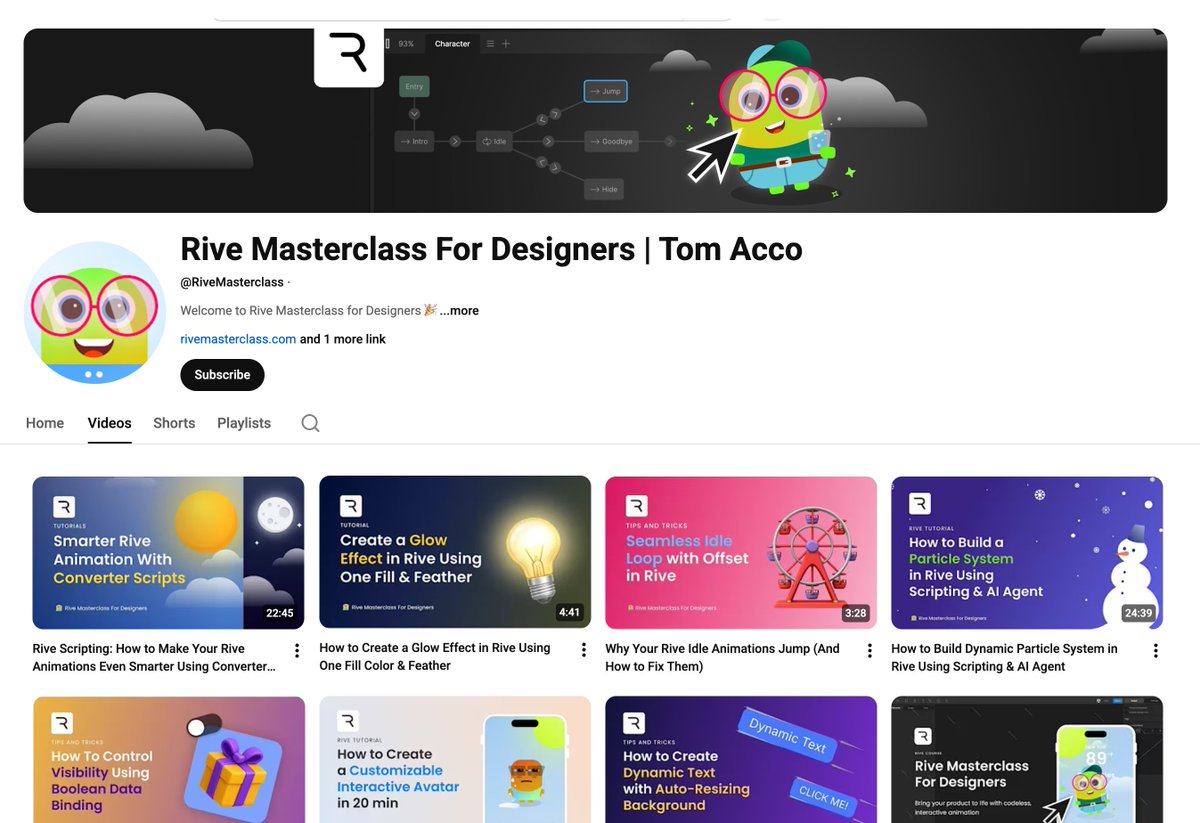Open the channel search magnifier icon
Viewport: 1200px width, 823px height.
tap(310, 423)
